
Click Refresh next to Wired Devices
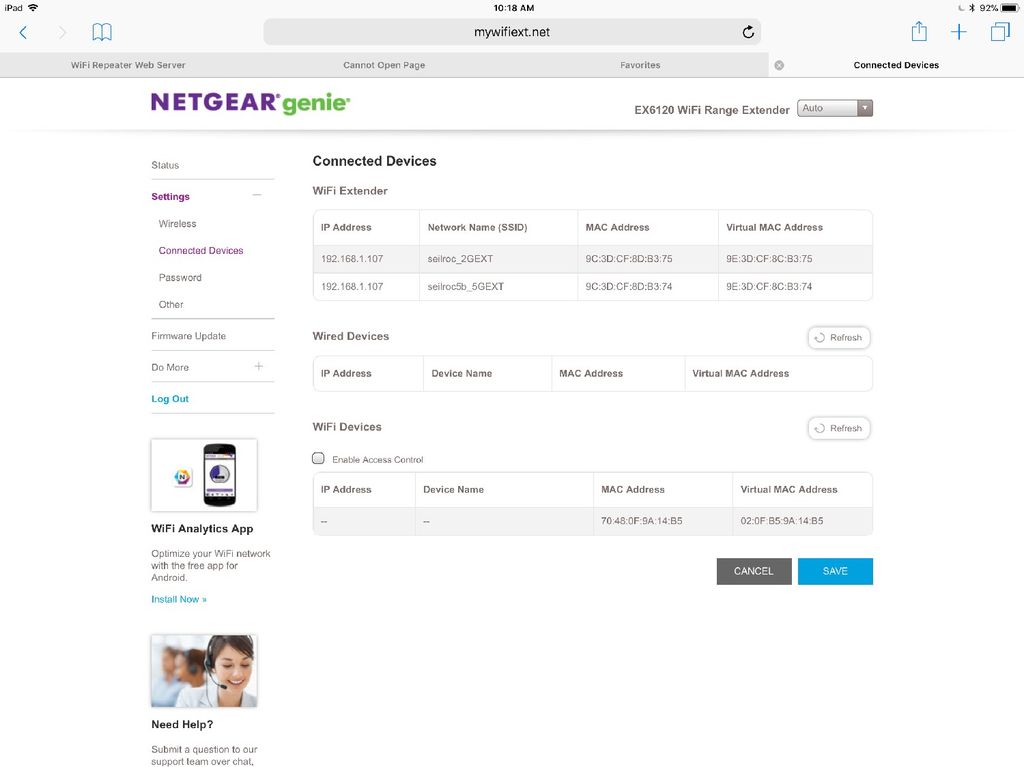[x=838, y=337]
